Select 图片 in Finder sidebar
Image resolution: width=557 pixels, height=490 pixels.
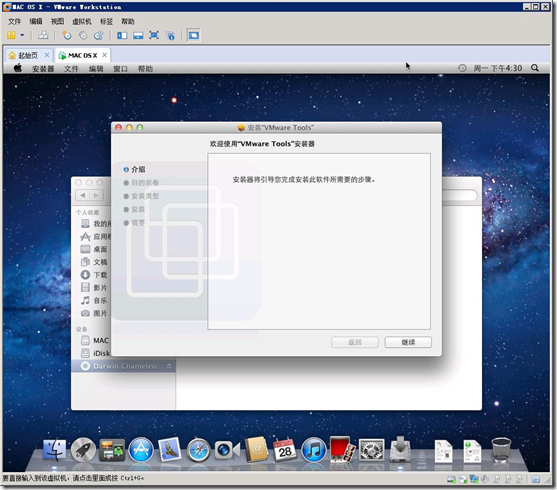tap(94, 313)
